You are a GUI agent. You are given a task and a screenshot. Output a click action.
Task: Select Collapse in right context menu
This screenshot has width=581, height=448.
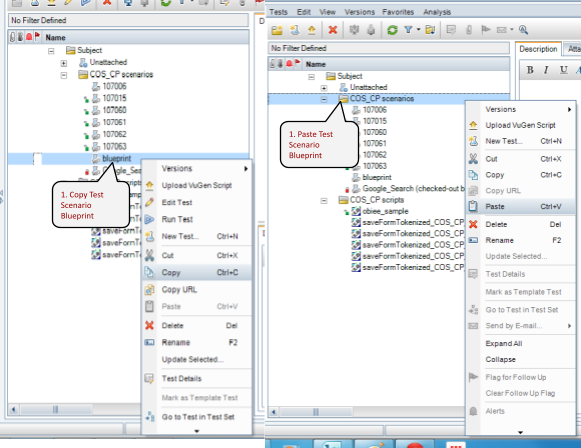pos(520,359)
